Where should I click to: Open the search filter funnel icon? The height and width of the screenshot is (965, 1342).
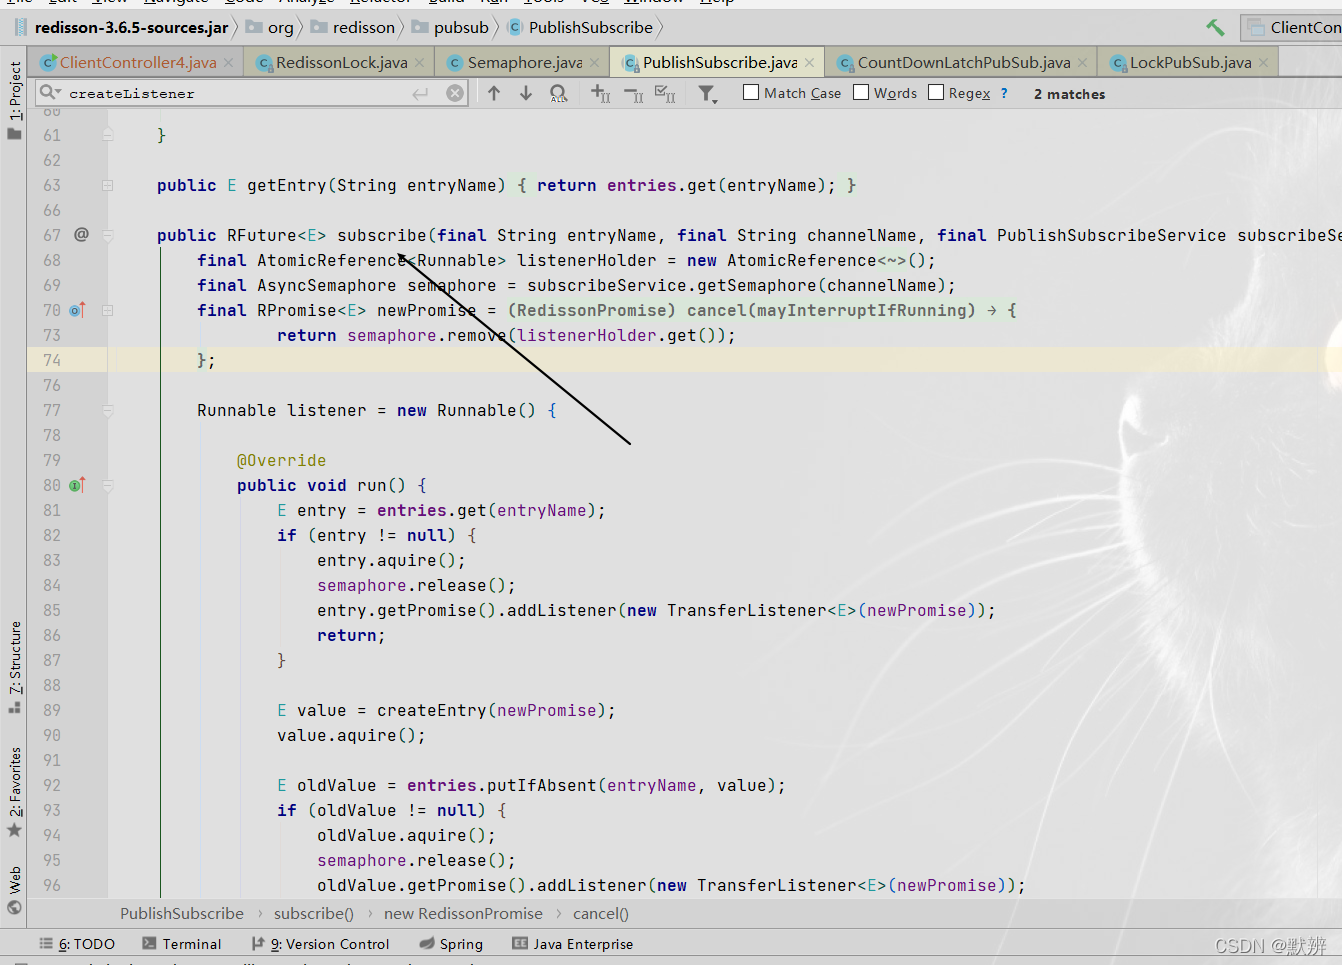point(708,94)
